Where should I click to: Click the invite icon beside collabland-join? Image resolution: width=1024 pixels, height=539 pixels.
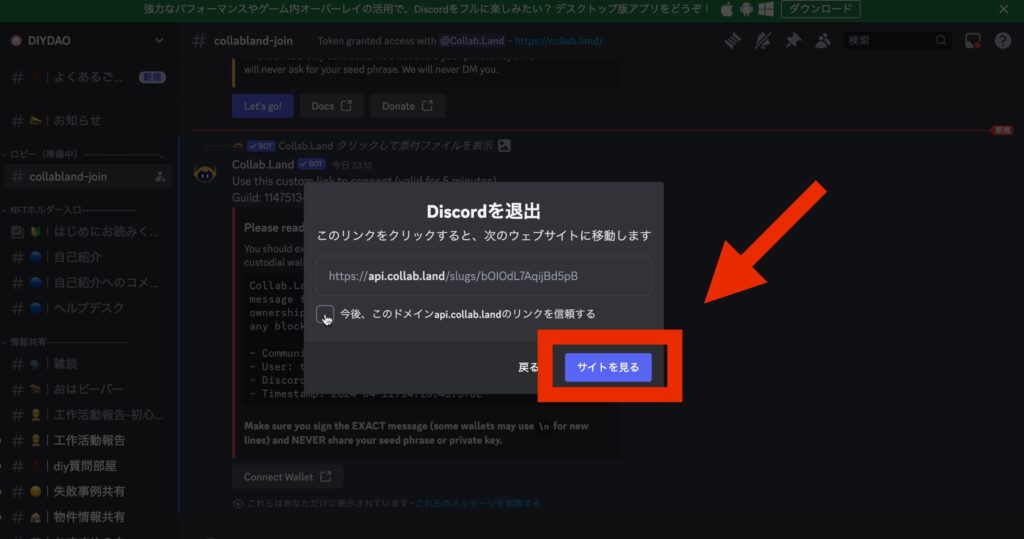coord(160,176)
